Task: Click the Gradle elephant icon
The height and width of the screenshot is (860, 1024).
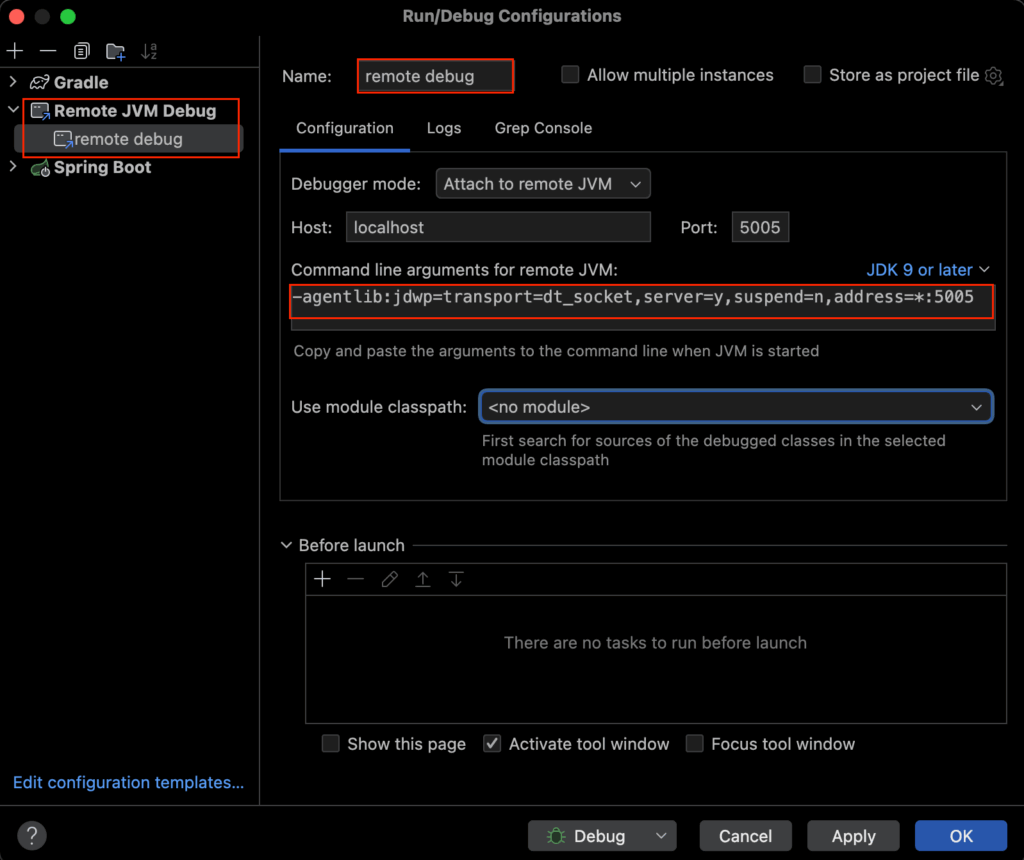Action: pos(40,82)
